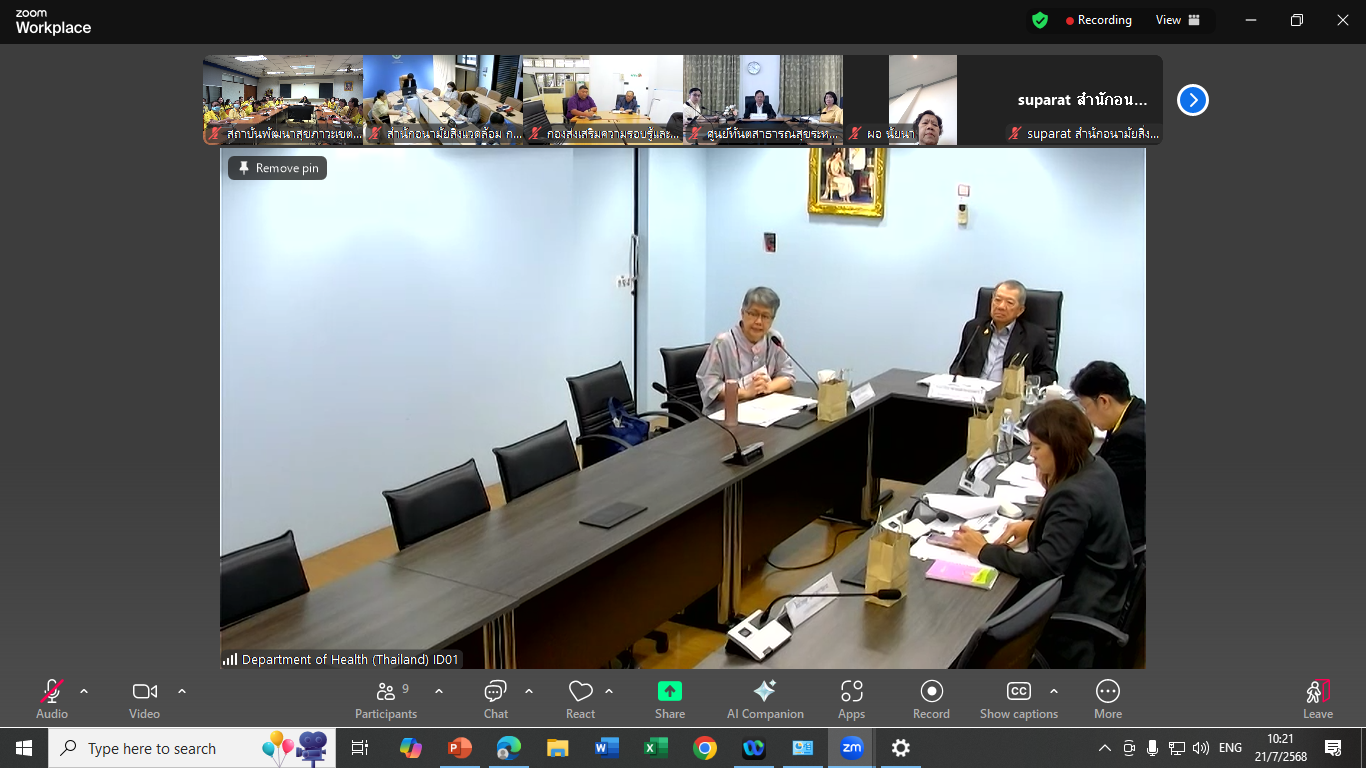Open the More options menu
Viewport: 1366px width, 768px height.
(1107, 699)
